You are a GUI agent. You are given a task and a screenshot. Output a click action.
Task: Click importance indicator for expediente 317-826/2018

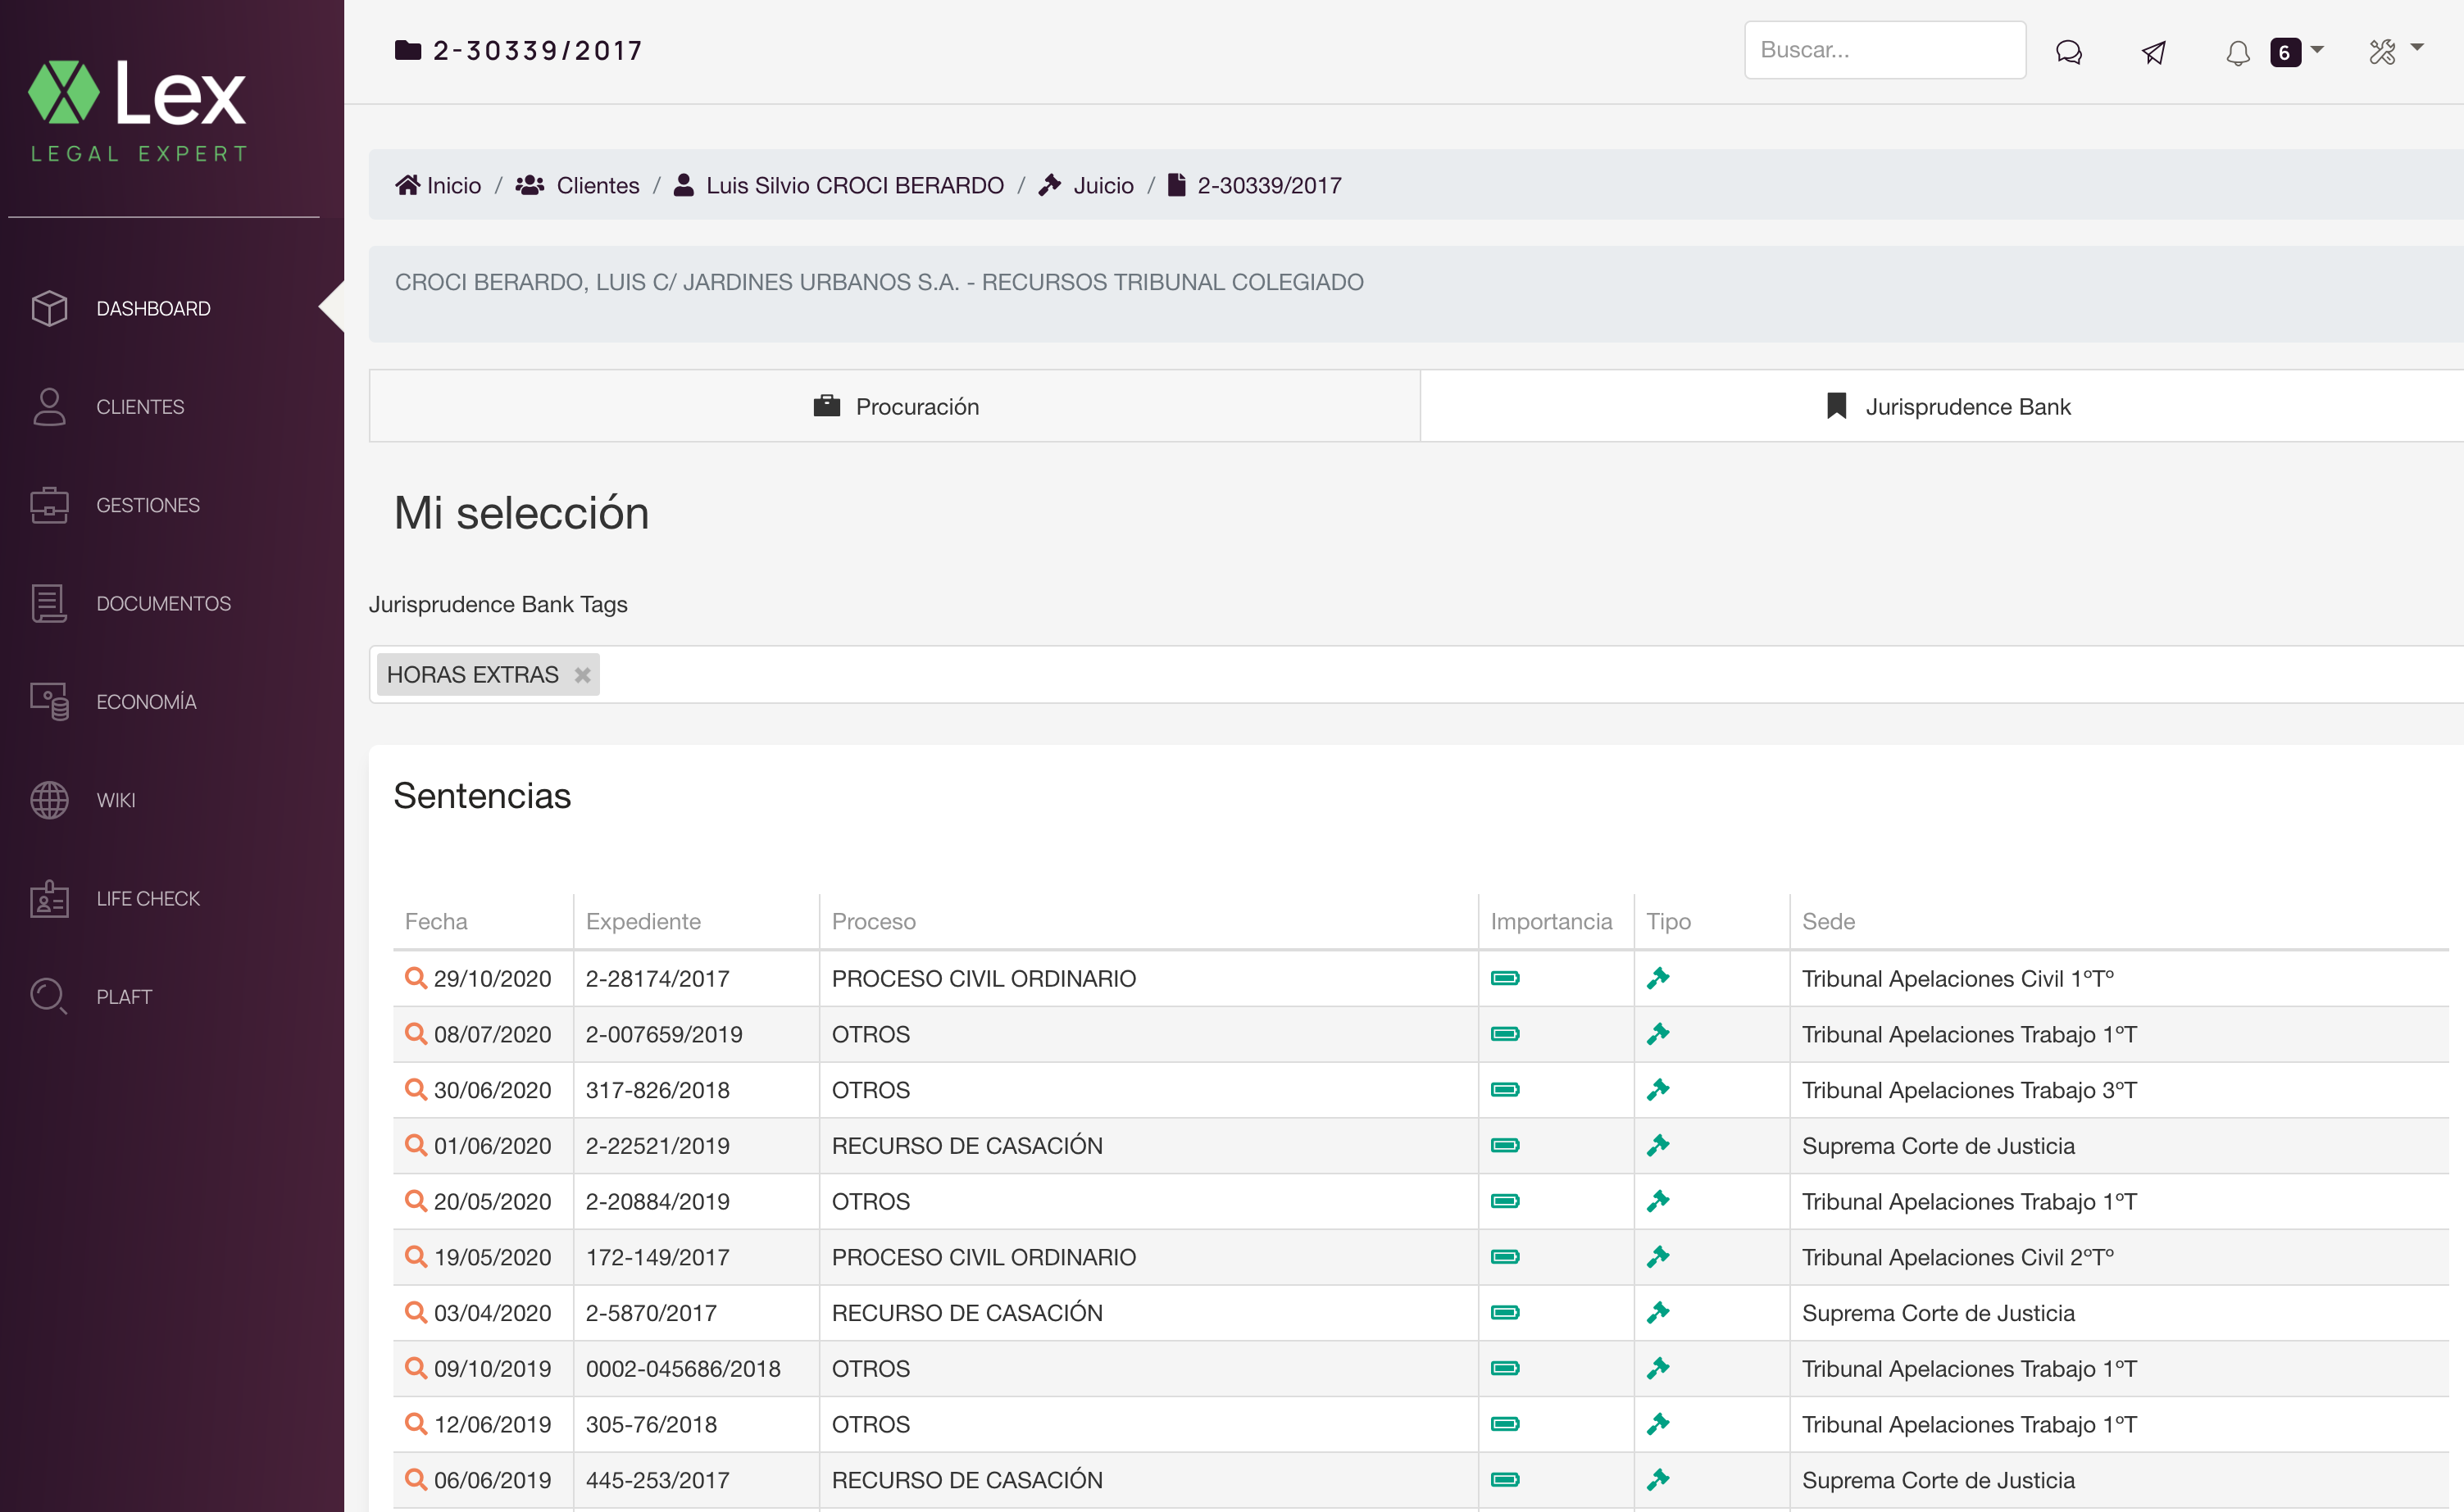click(1505, 1089)
